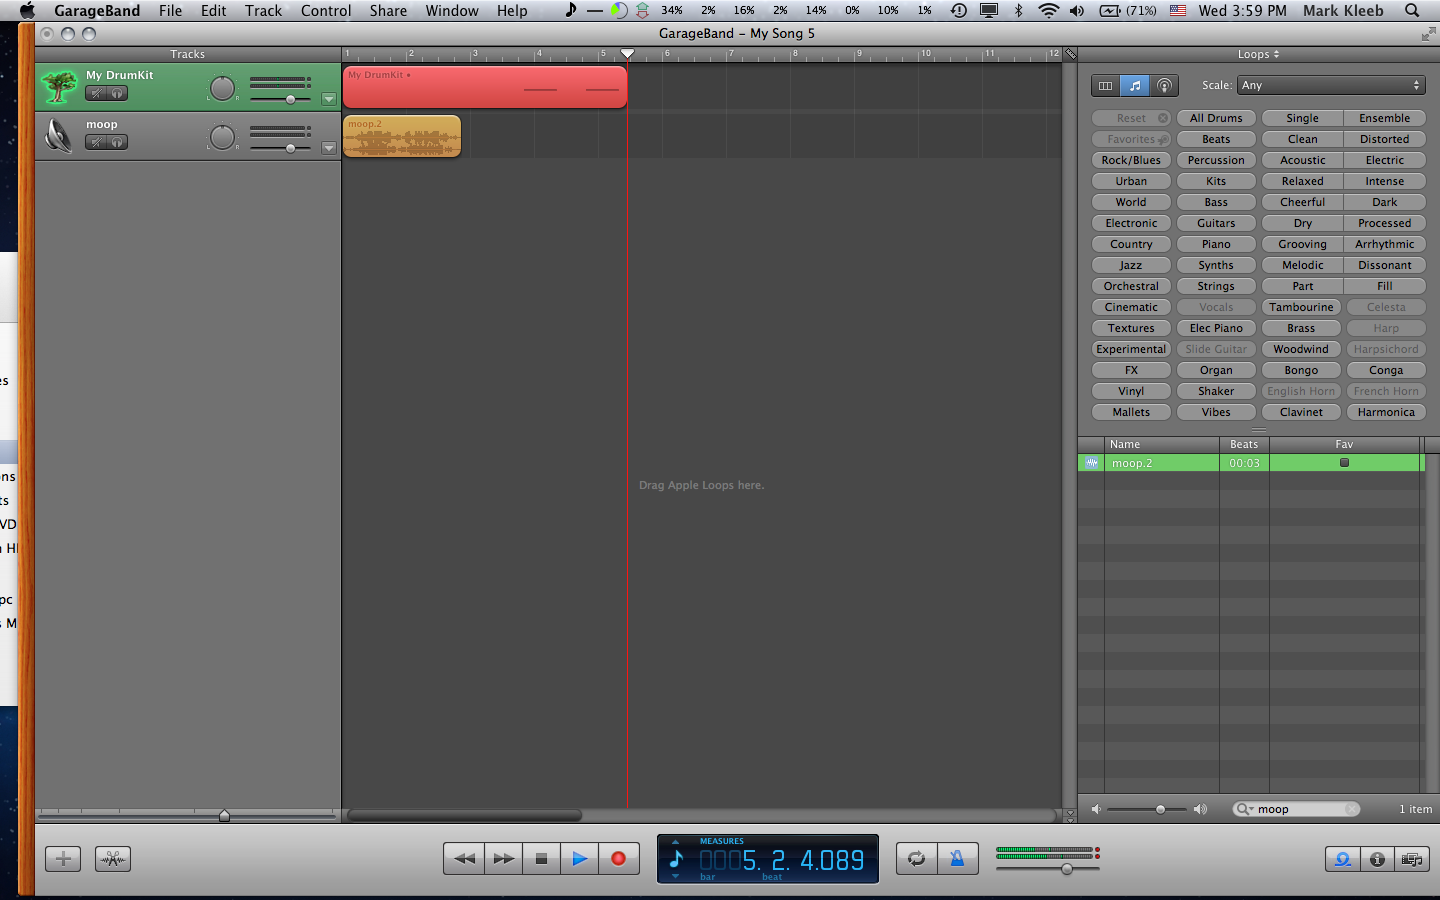Stop playback with the stop button
The width and height of the screenshot is (1440, 900).
click(x=541, y=858)
